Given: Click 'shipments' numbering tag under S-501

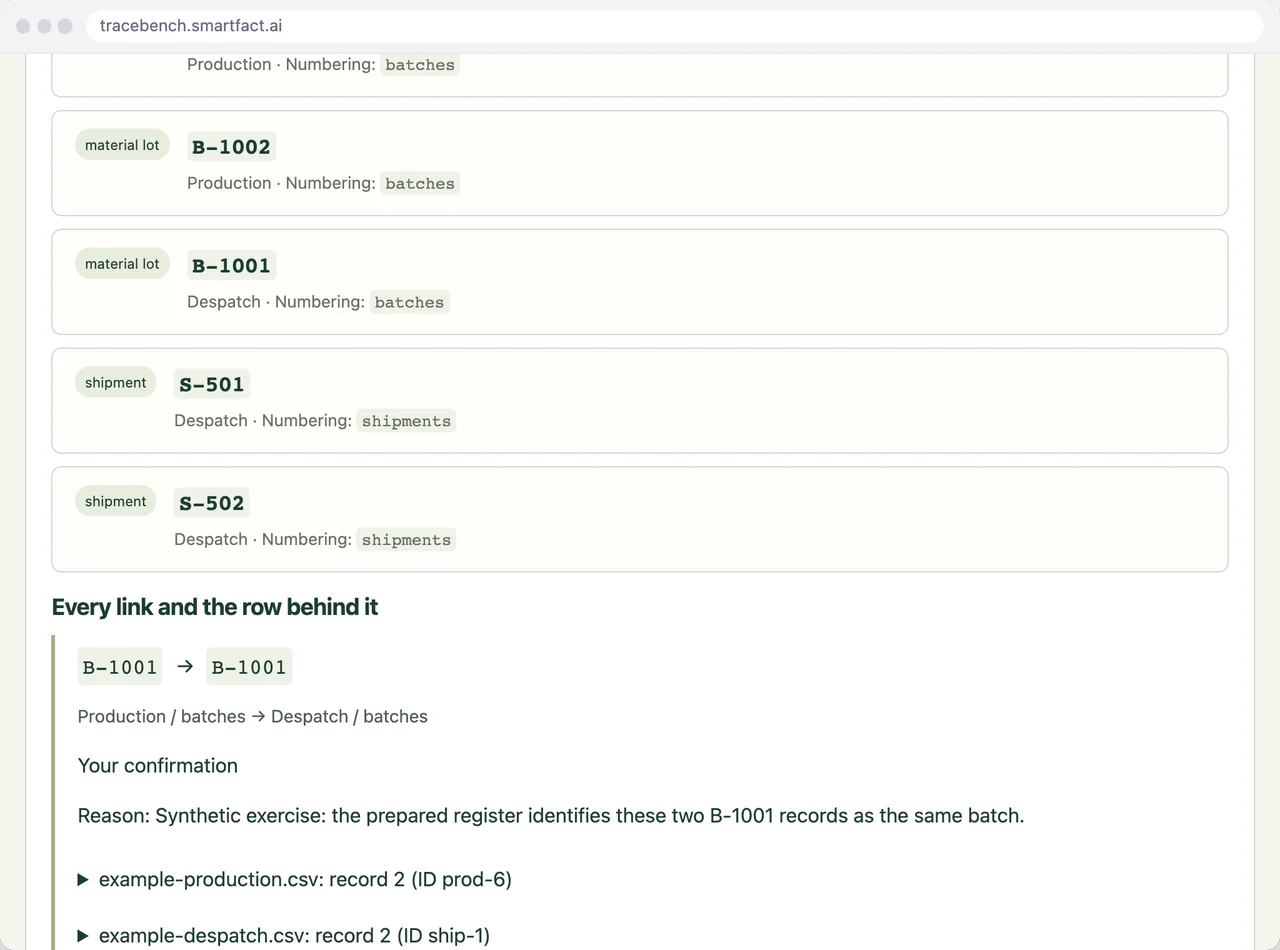Looking at the screenshot, I should [406, 421].
